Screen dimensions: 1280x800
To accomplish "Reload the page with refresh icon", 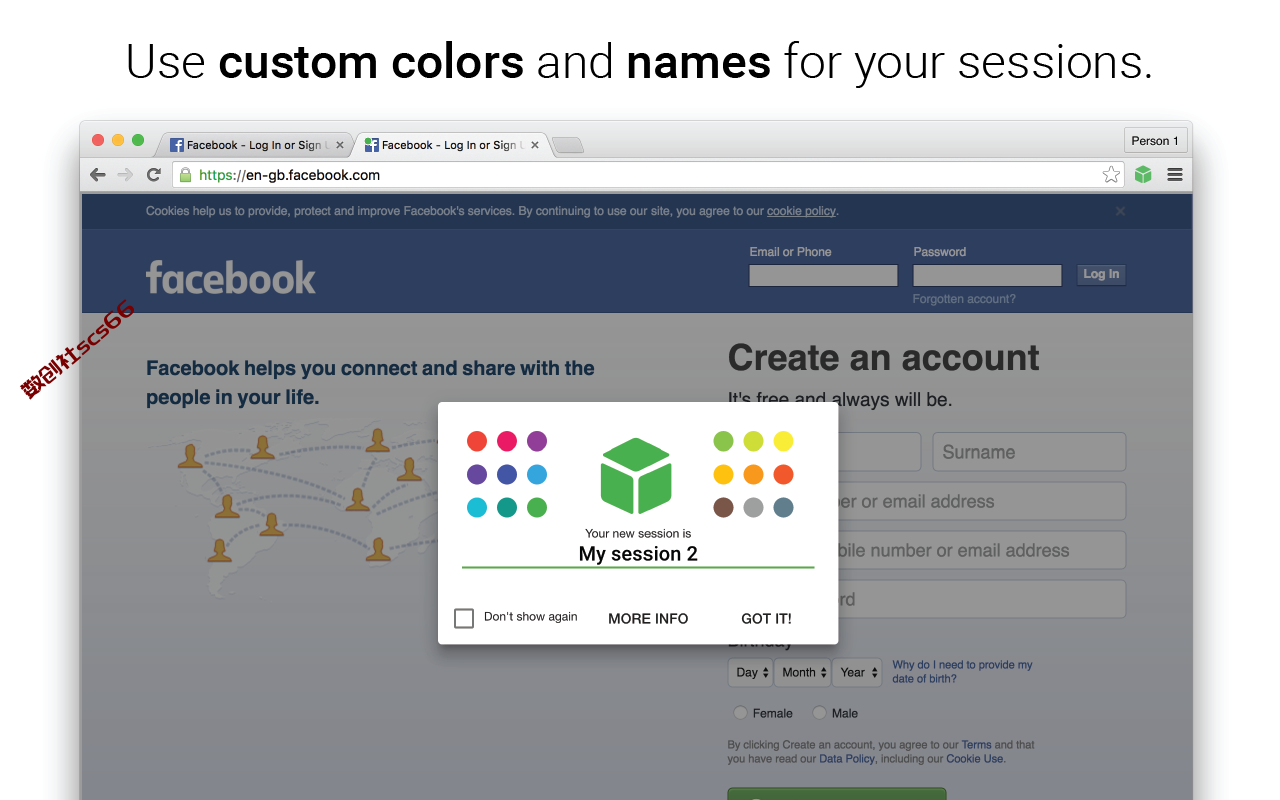I will click(154, 175).
